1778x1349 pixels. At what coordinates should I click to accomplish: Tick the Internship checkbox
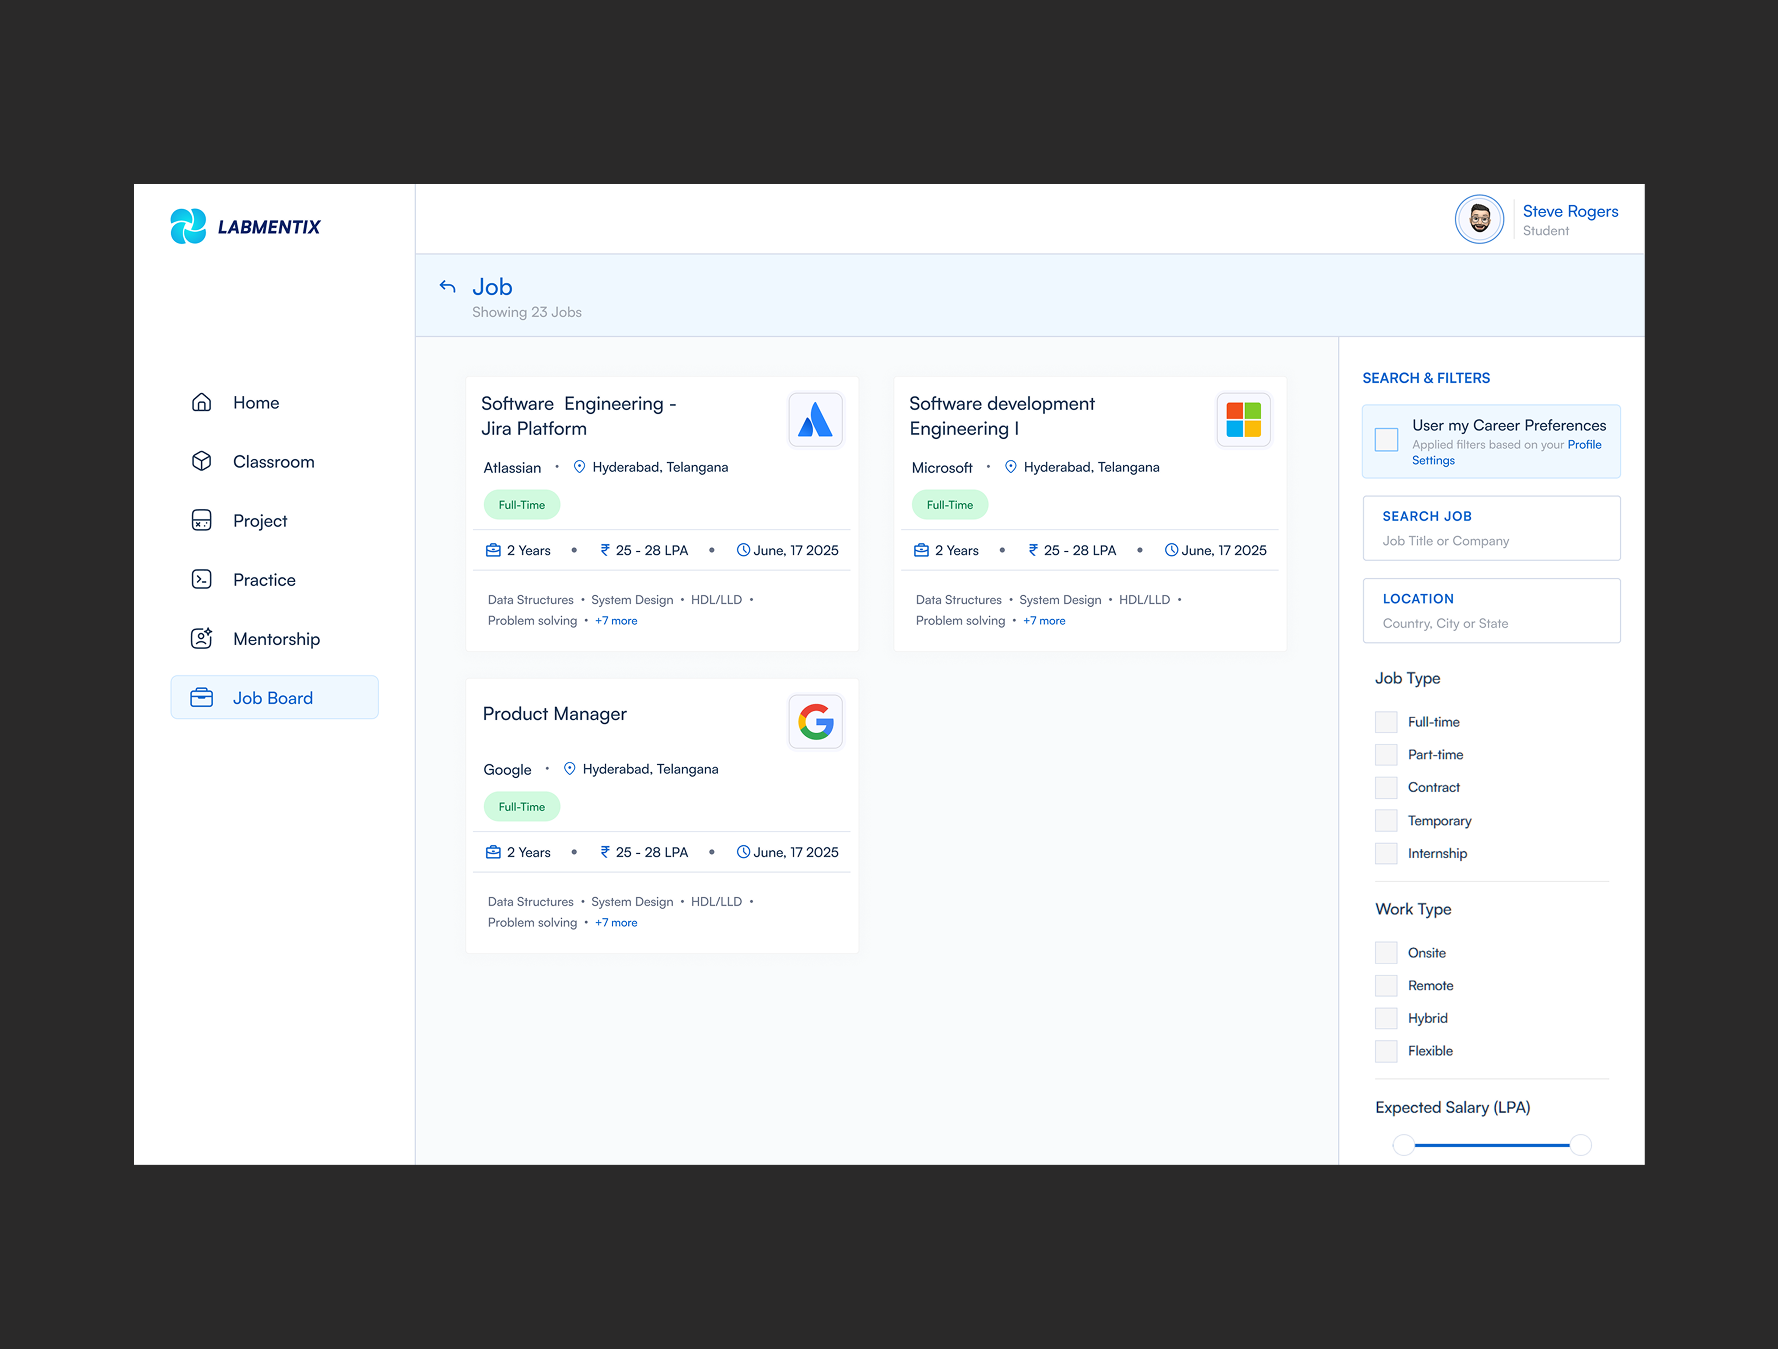click(x=1386, y=853)
